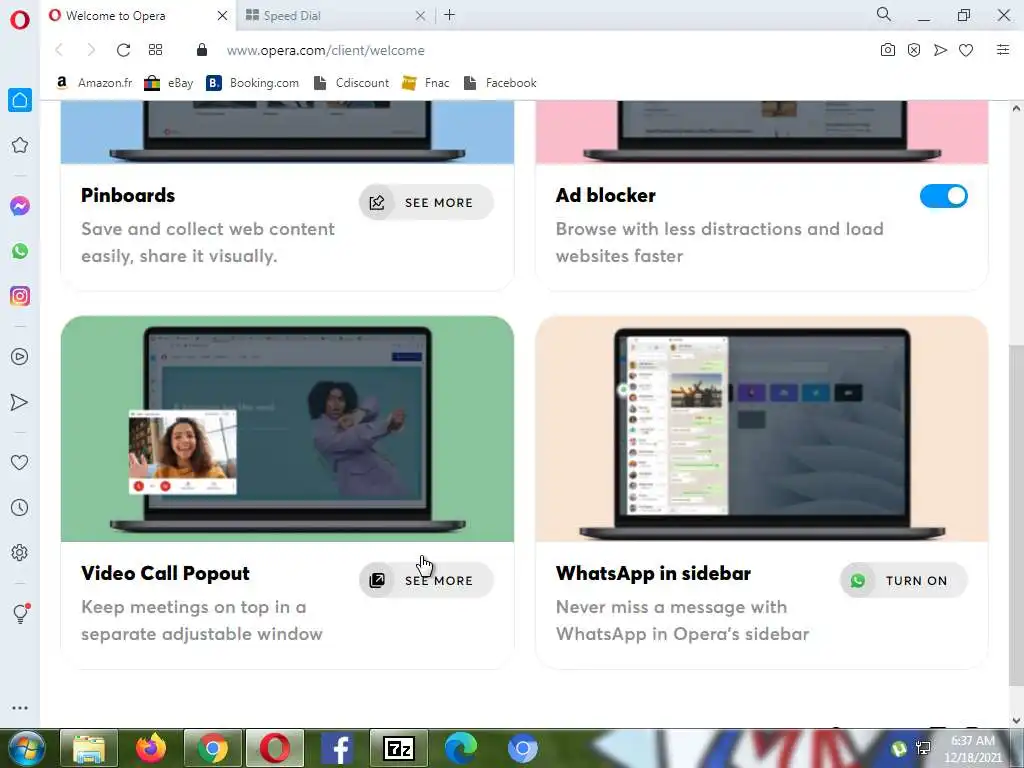This screenshot has height=768, width=1024.
Task: Launch Google Chrome from the taskbar
Action: (x=213, y=748)
